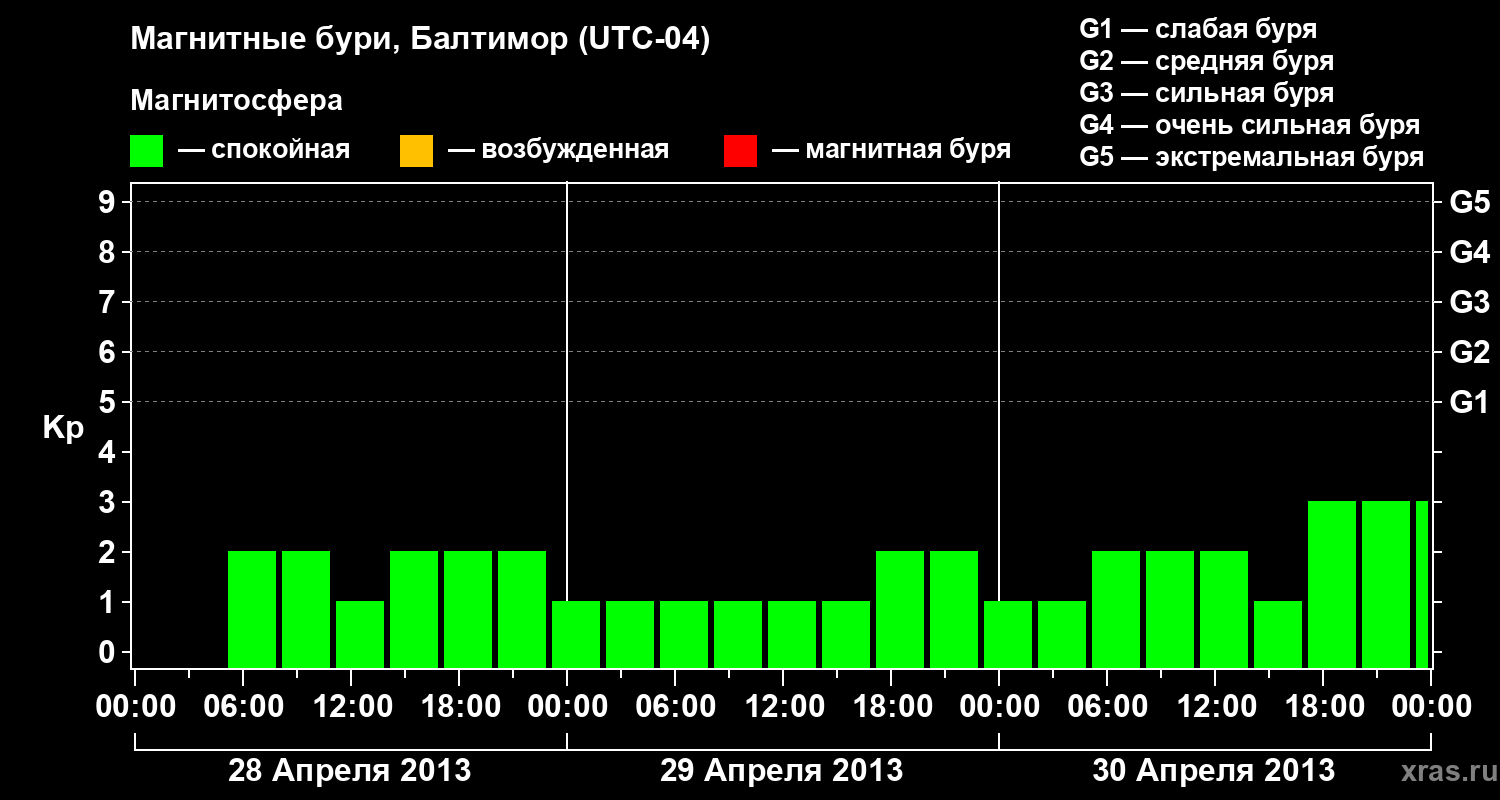Image resolution: width=1500 pixels, height=800 pixels.
Task: Select the Kp 2 bar at 18:00 on 29 April
Action: pyautogui.click(x=900, y=609)
